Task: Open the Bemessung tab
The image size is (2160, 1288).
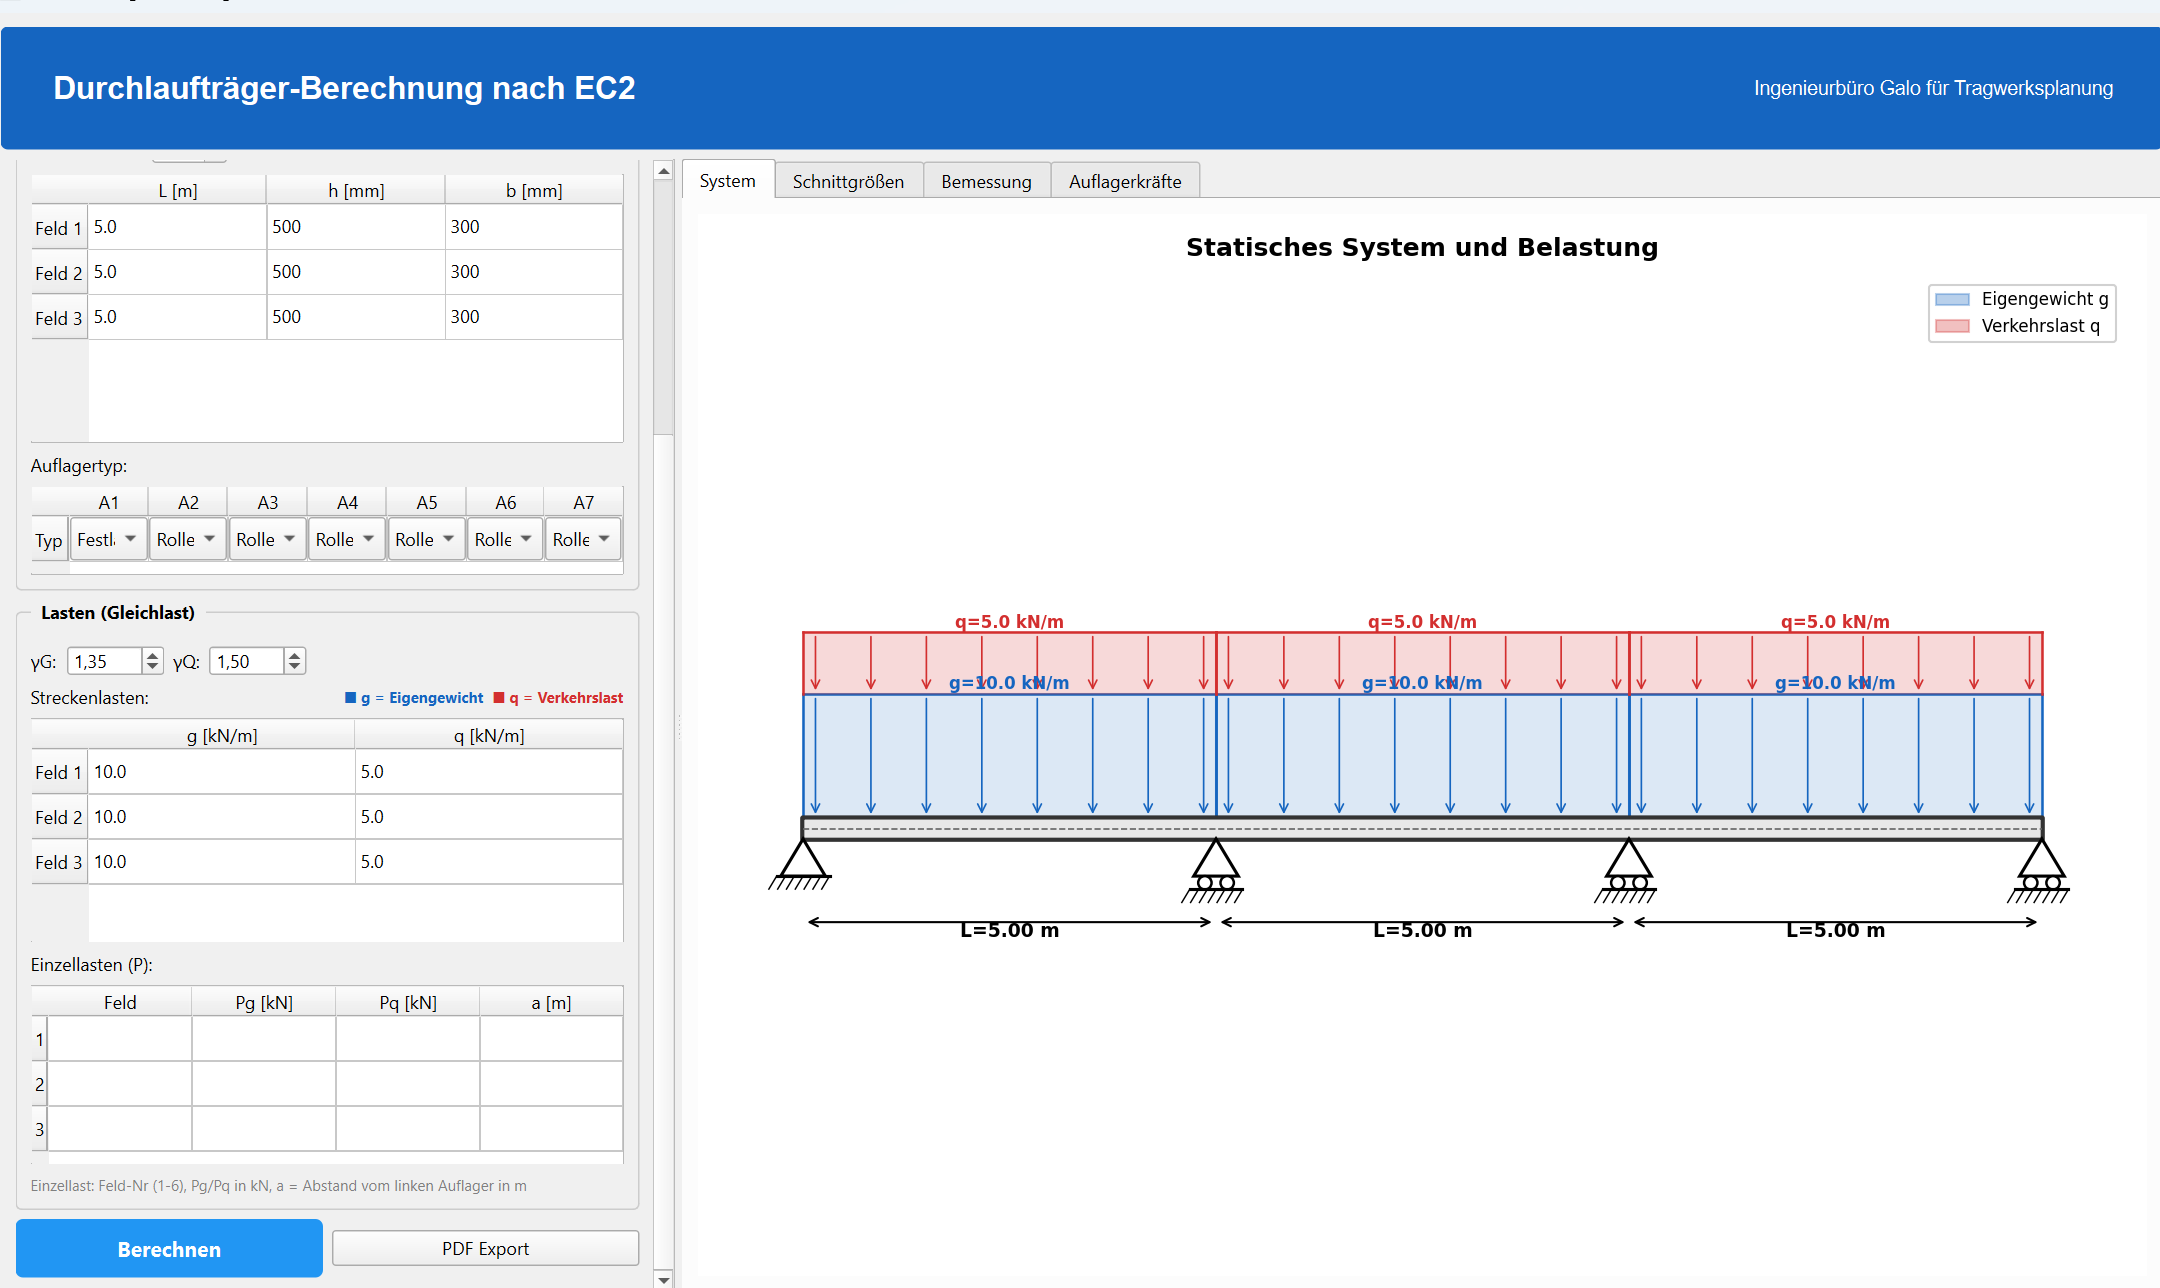Action: tap(986, 182)
